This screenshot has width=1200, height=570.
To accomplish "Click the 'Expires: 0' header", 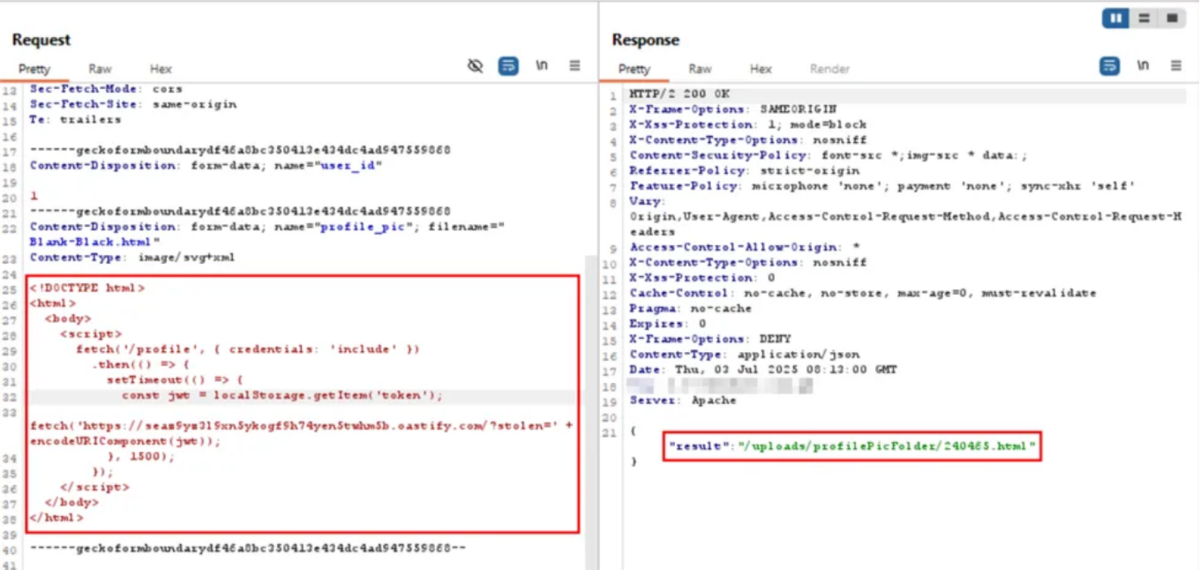I will click(x=668, y=323).
